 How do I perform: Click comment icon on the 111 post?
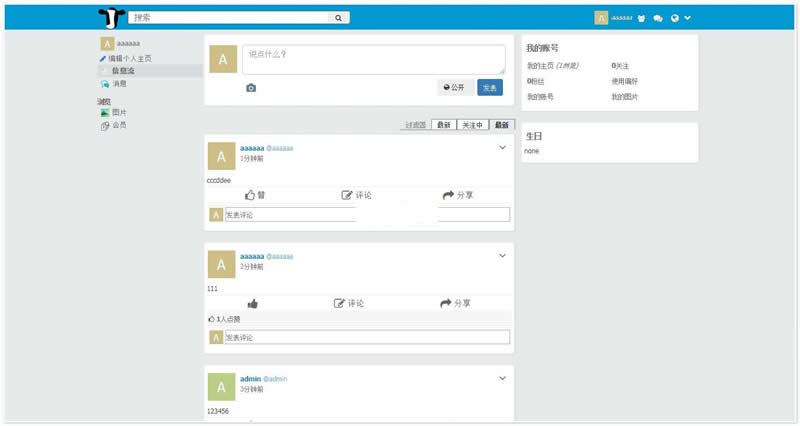coord(340,303)
